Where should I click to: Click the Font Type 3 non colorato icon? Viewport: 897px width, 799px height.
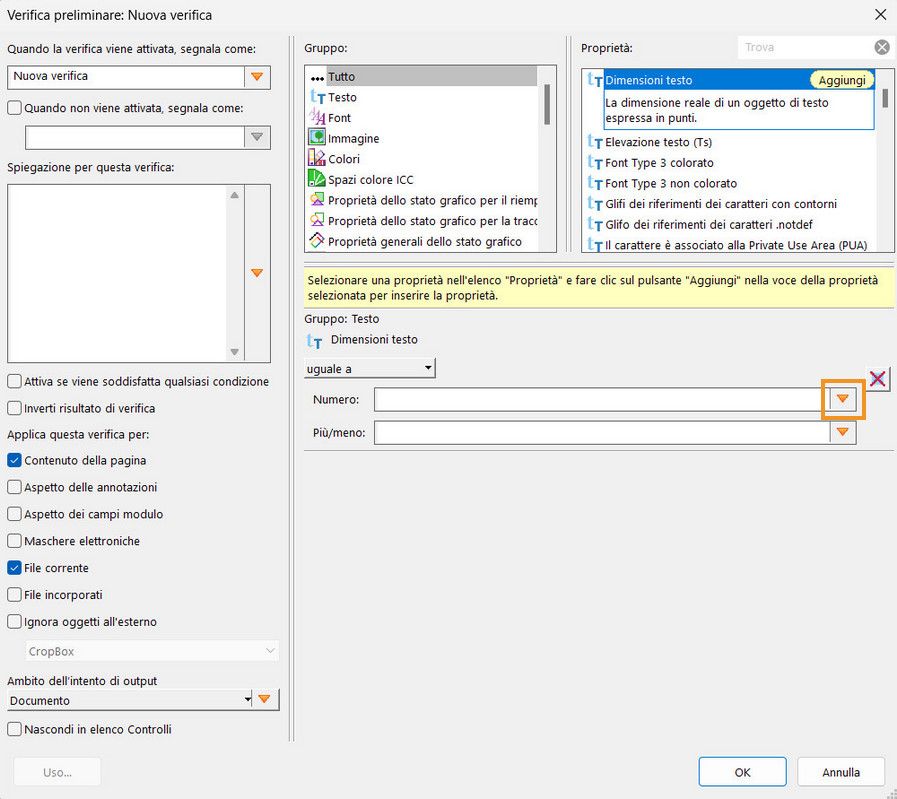pos(595,183)
